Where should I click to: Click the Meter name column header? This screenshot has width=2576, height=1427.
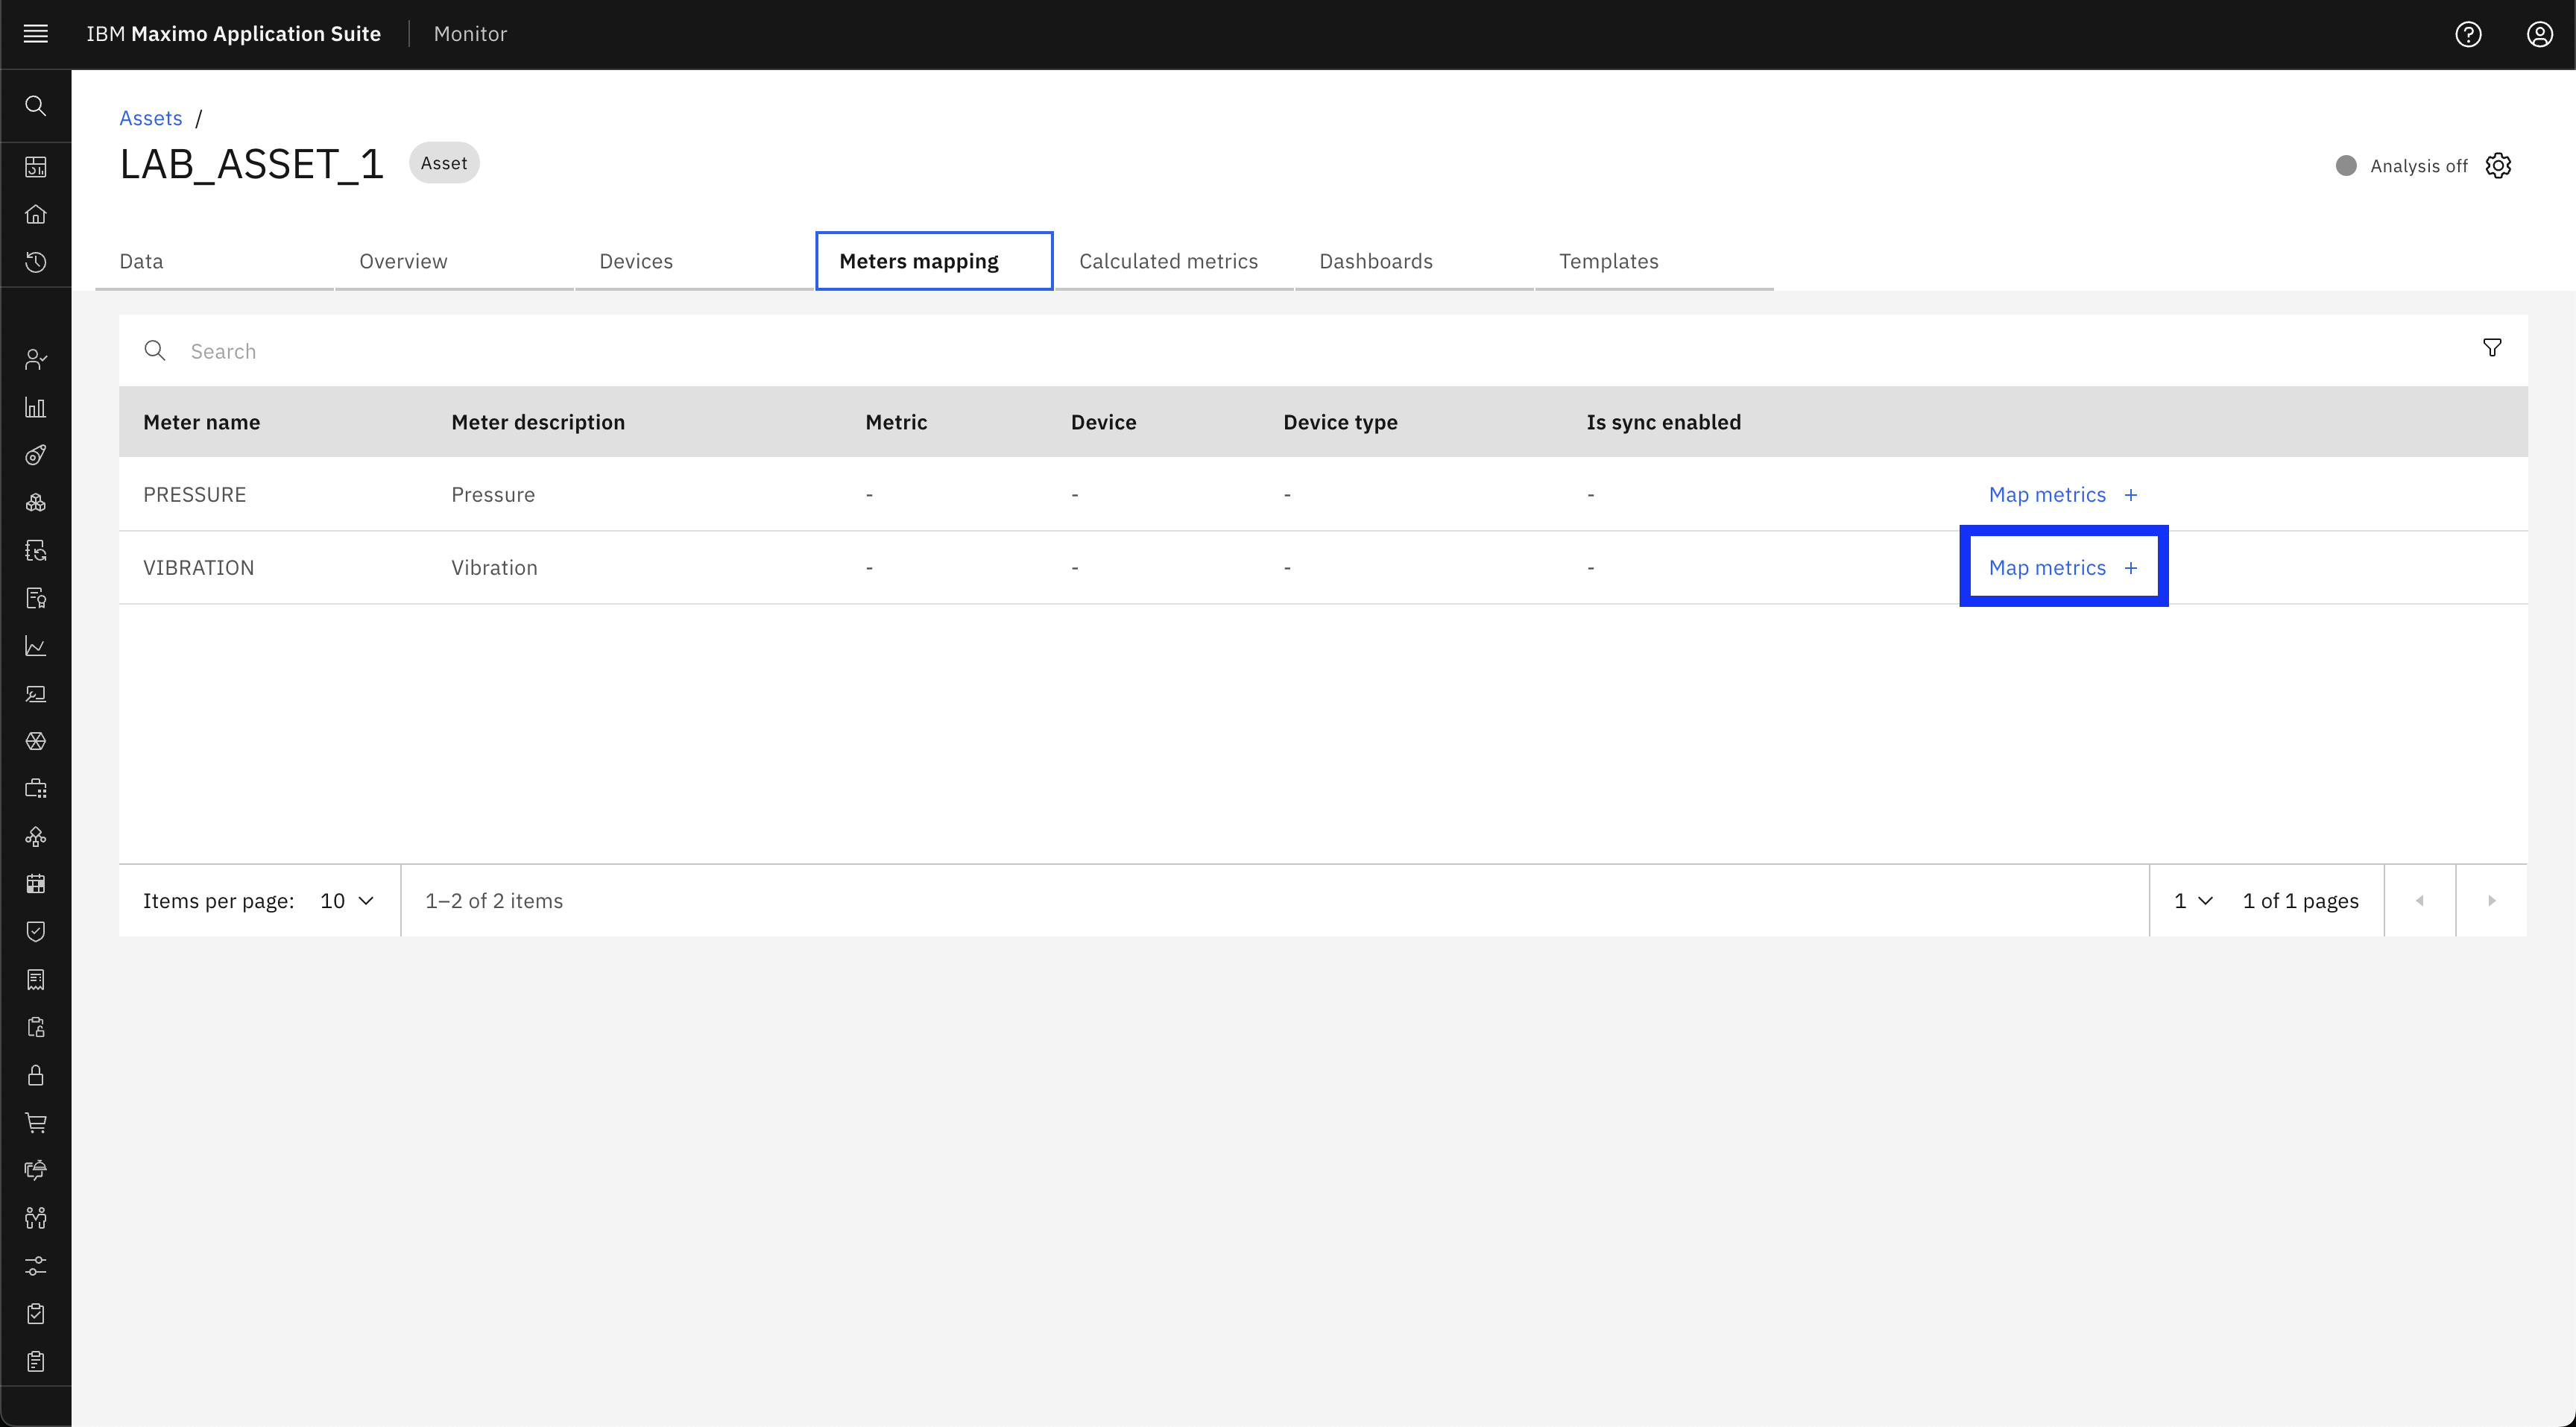201,422
